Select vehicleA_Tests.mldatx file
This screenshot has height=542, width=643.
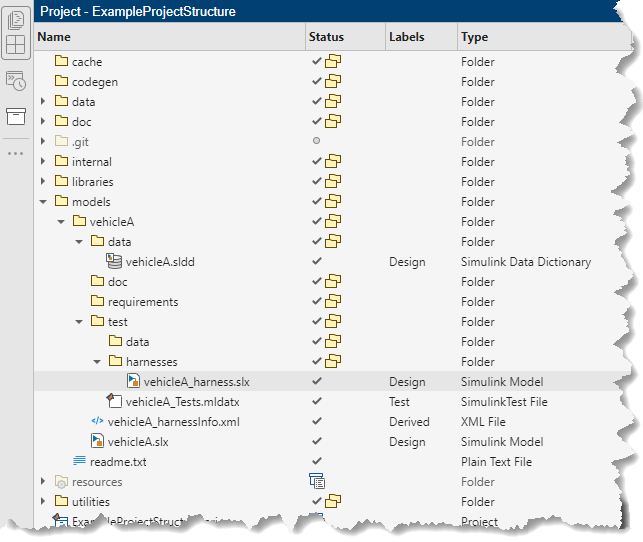(x=182, y=402)
